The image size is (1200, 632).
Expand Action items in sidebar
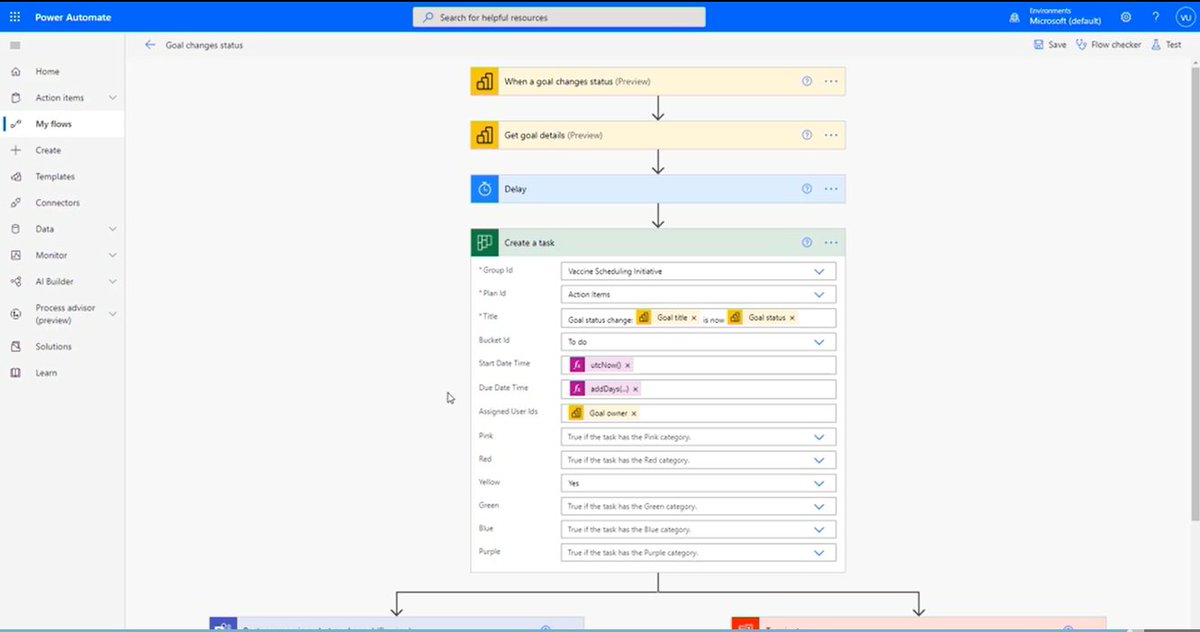[x=112, y=98]
